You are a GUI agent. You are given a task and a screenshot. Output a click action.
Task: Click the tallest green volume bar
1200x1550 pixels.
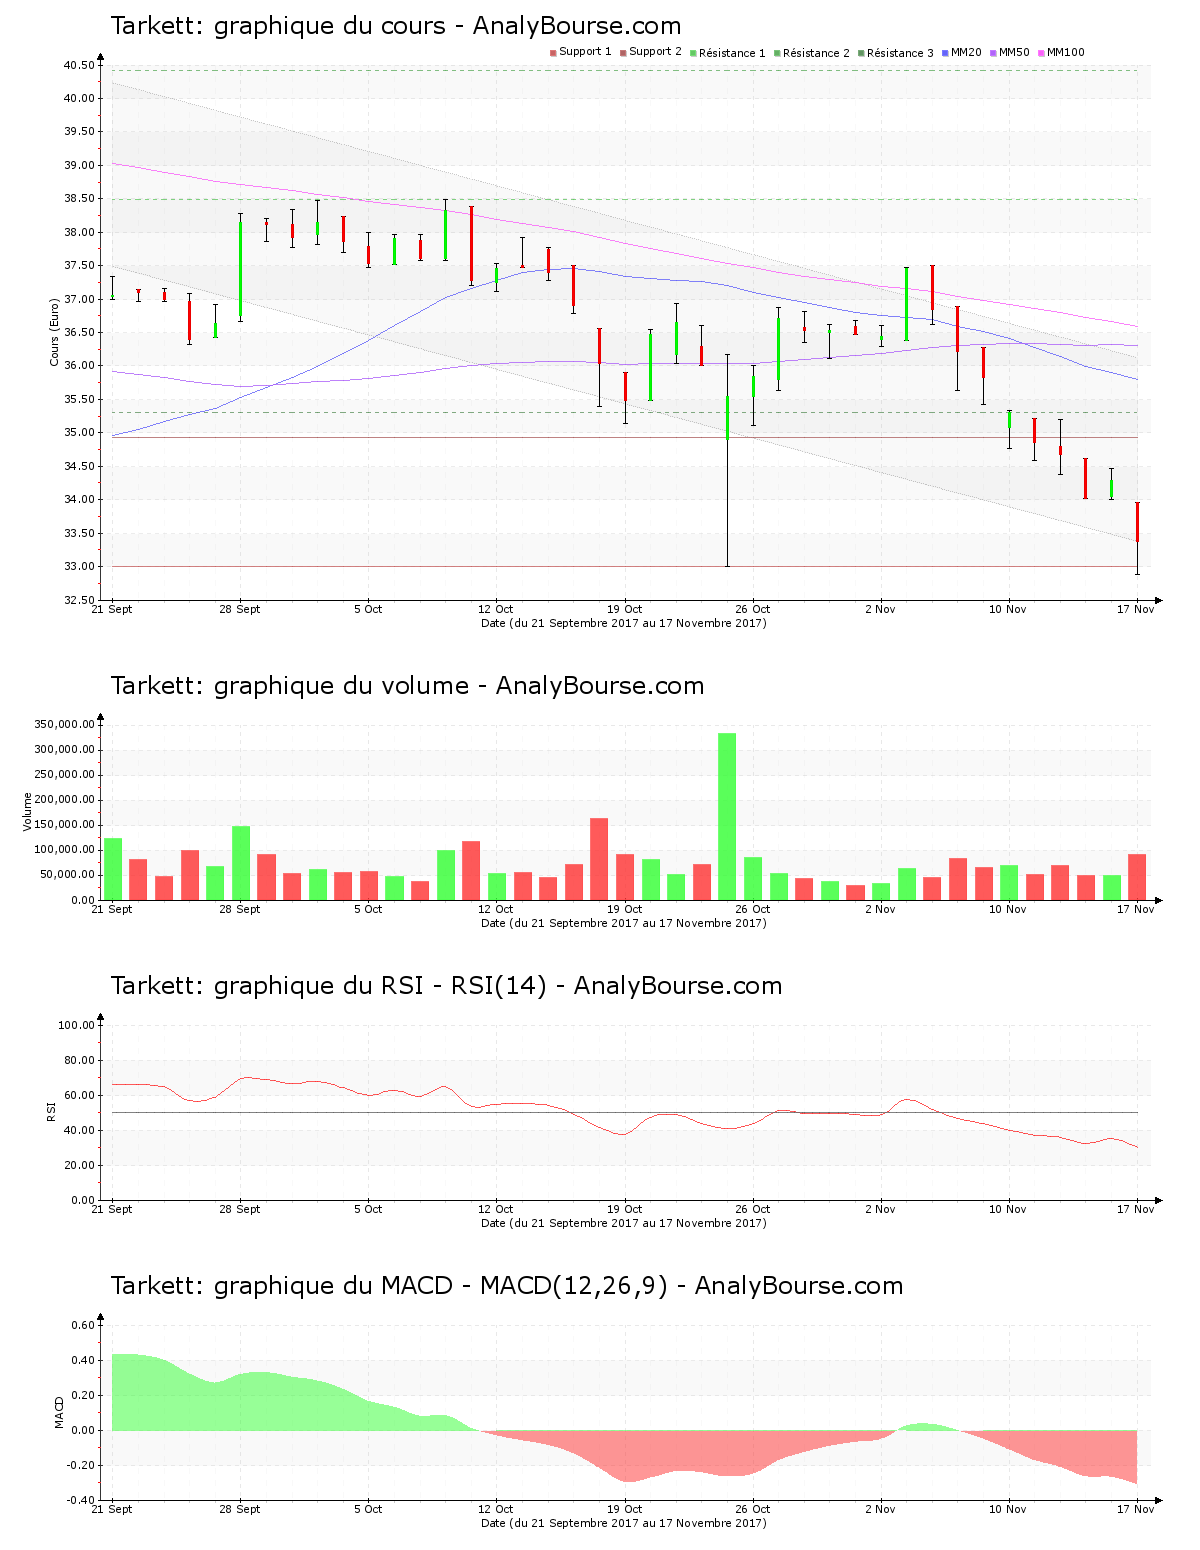(x=727, y=816)
